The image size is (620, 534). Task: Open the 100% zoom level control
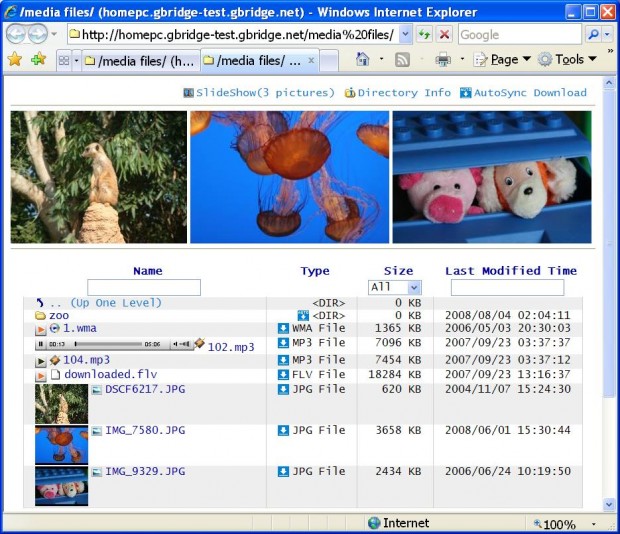tap(565, 524)
